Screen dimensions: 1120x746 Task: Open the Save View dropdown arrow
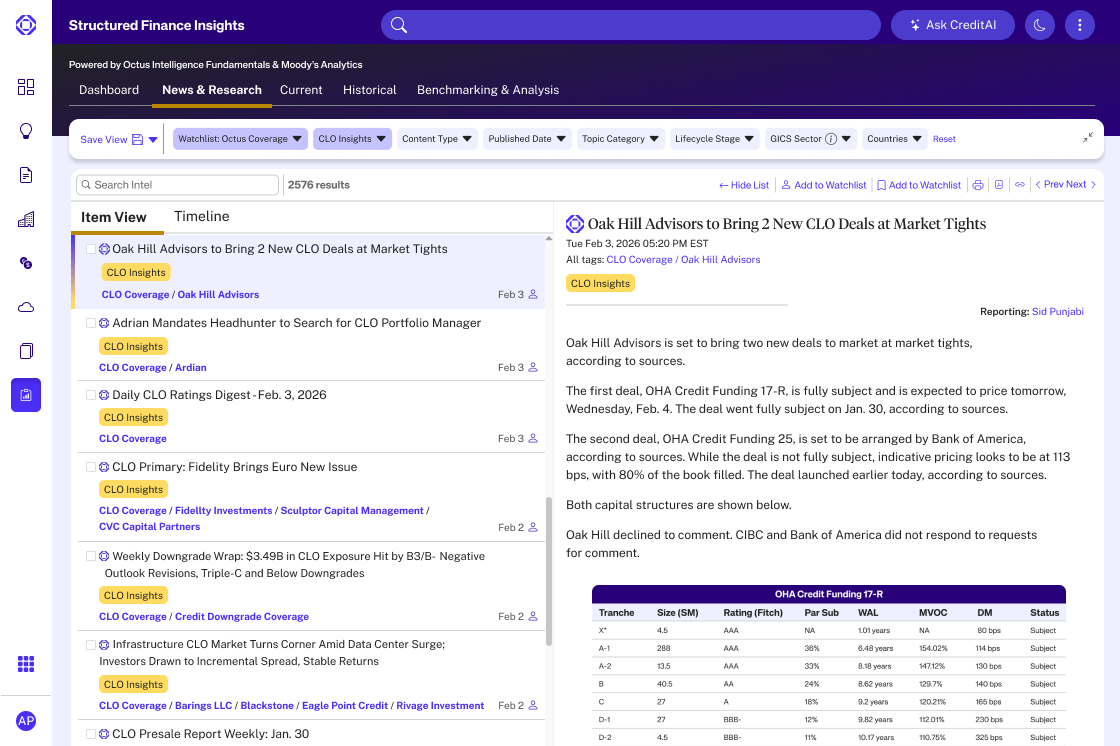pos(150,139)
